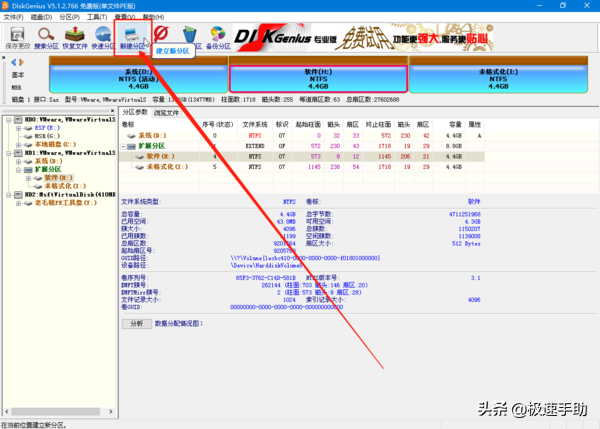
Task: Collapse 扩展分区 row in the partition table
Action: [x=123, y=146]
